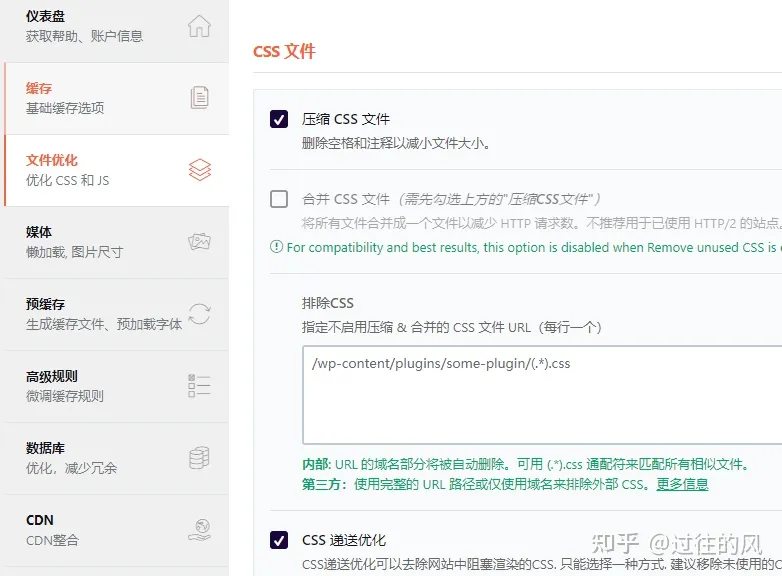Click the CDN globe icon
The width and height of the screenshot is (782, 576).
199,530
